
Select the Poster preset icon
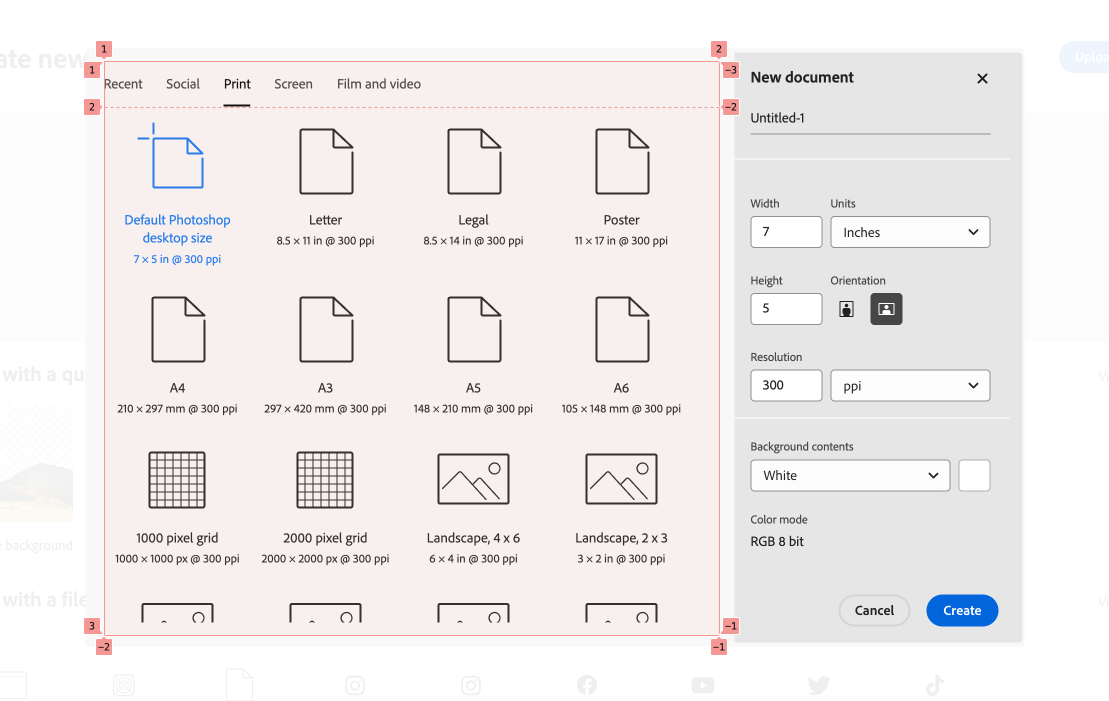621,162
